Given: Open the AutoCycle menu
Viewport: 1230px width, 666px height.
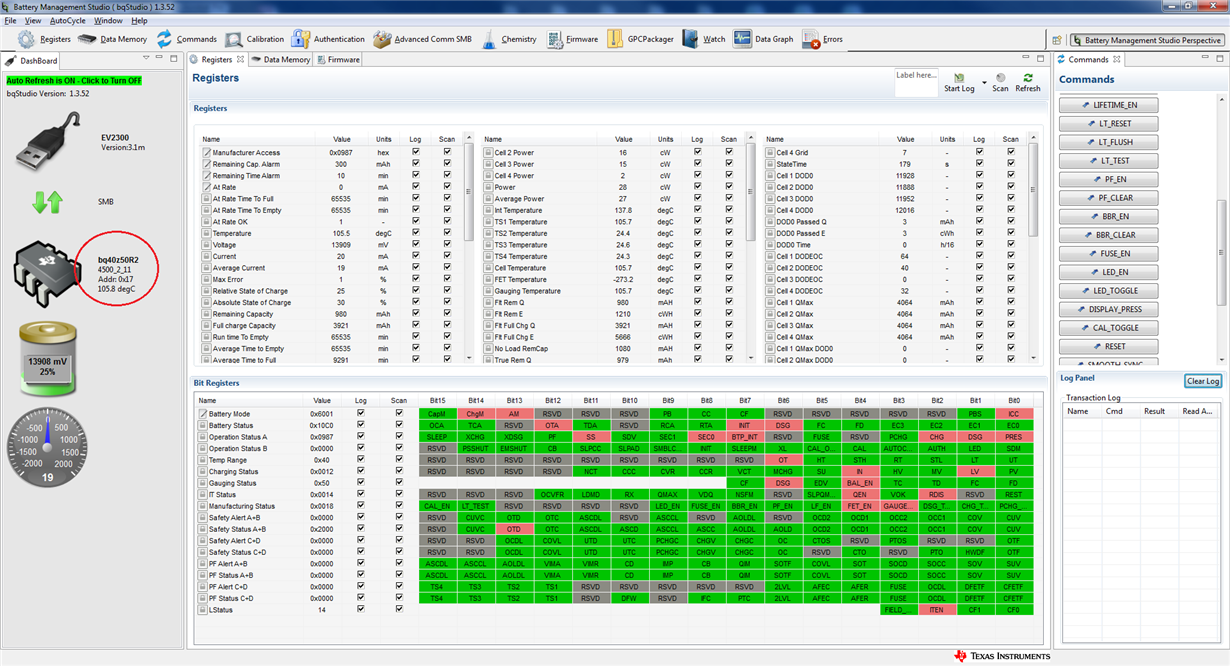Looking at the screenshot, I should pos(68,20).
